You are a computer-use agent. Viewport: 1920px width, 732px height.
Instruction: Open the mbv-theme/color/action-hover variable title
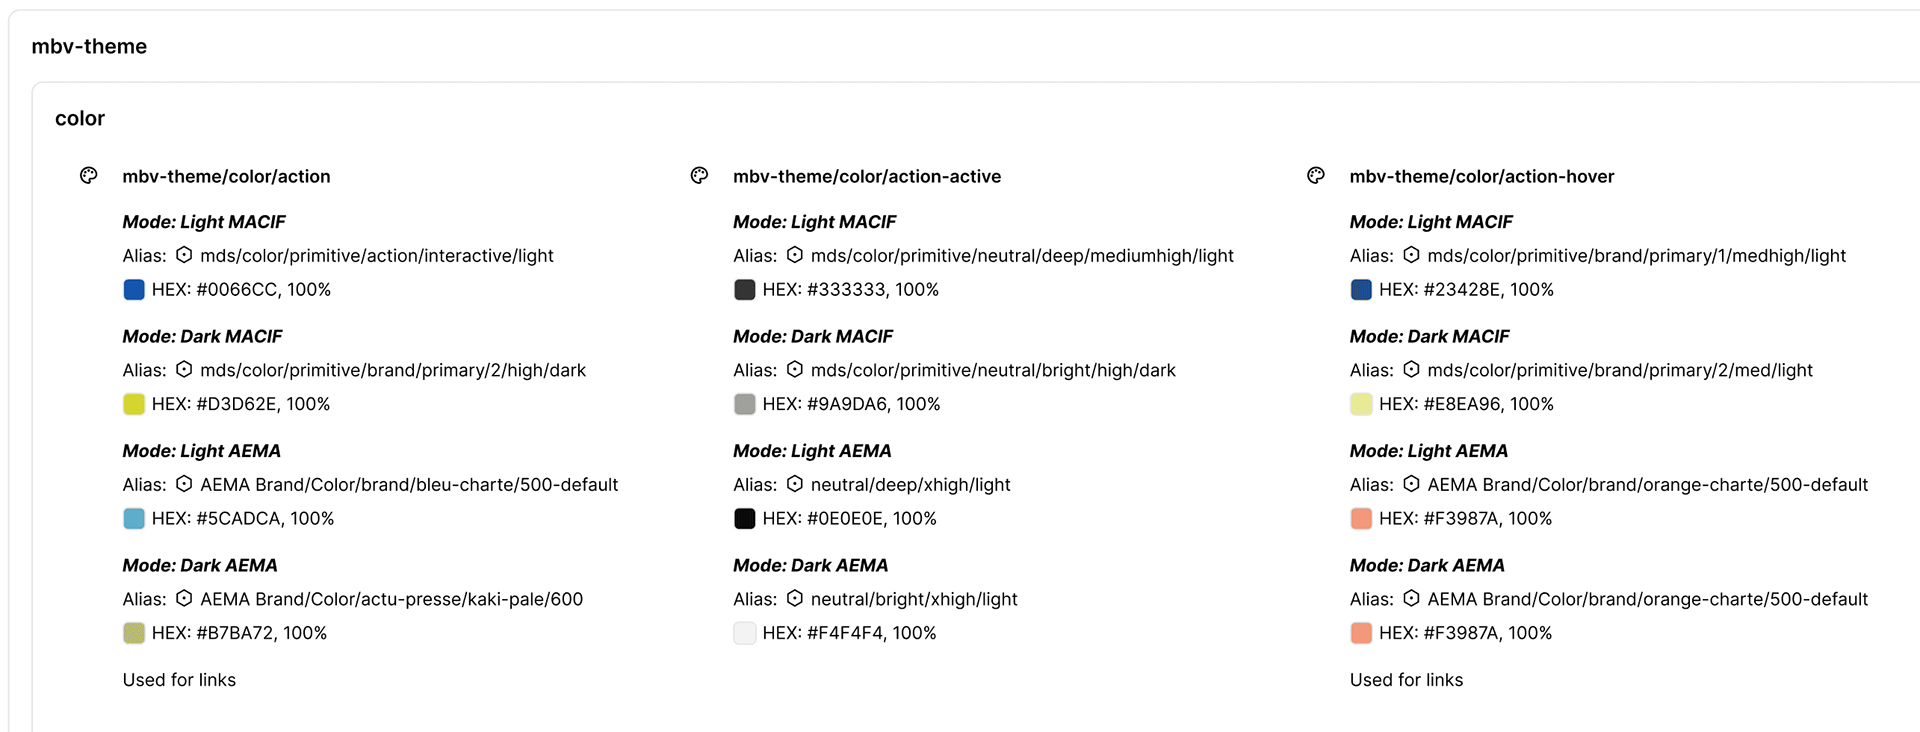click(1481, 177)
